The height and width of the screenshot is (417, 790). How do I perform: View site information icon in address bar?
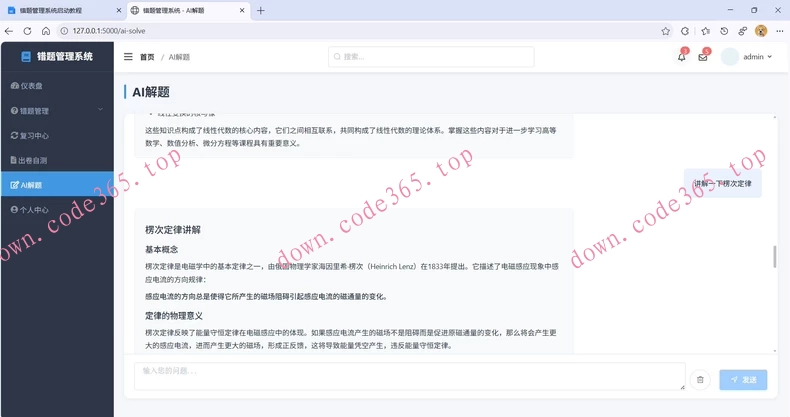64,31
